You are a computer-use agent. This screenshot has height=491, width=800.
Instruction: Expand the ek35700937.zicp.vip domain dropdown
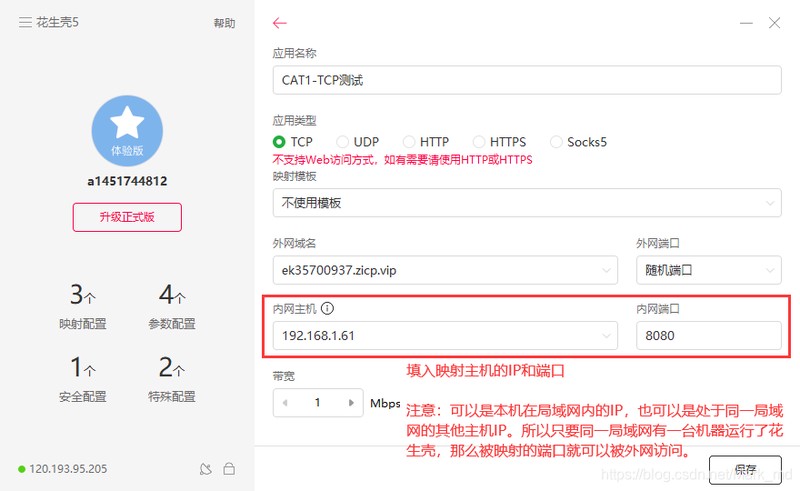click(x=445, y=270)
